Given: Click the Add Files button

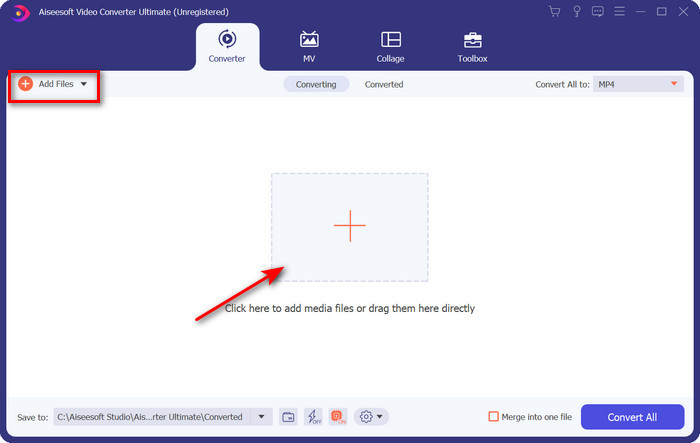Looking at the screenshot, I should coord(53,84).
